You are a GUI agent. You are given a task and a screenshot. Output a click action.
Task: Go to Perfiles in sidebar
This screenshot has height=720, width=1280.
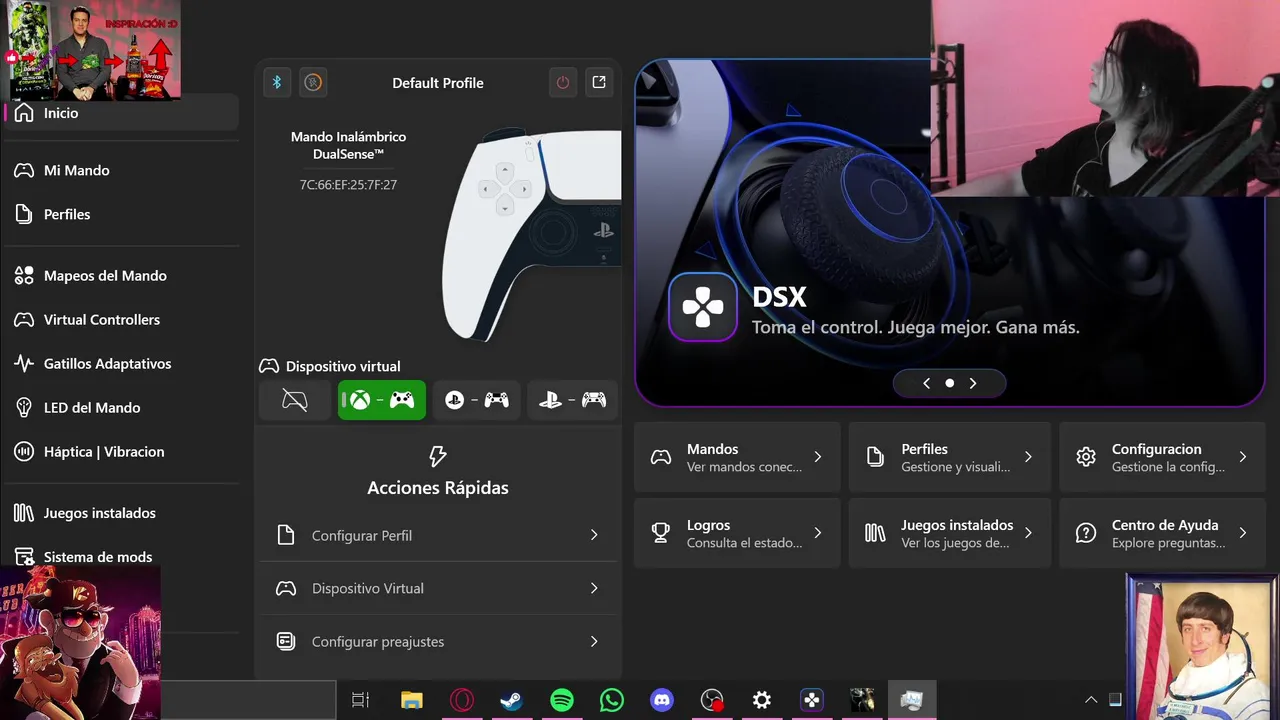[x=122, y=214]
